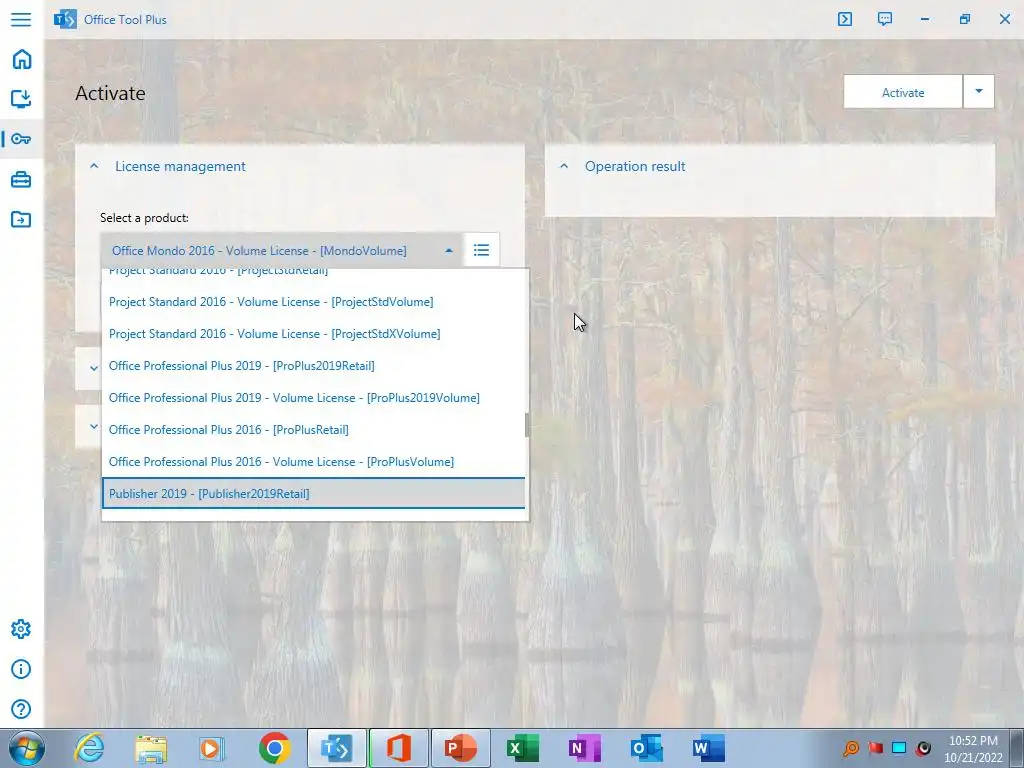Open PowerPoint from taskbar
The height and width of the screenshot is (768, 1024).
[x=460, y=748]
